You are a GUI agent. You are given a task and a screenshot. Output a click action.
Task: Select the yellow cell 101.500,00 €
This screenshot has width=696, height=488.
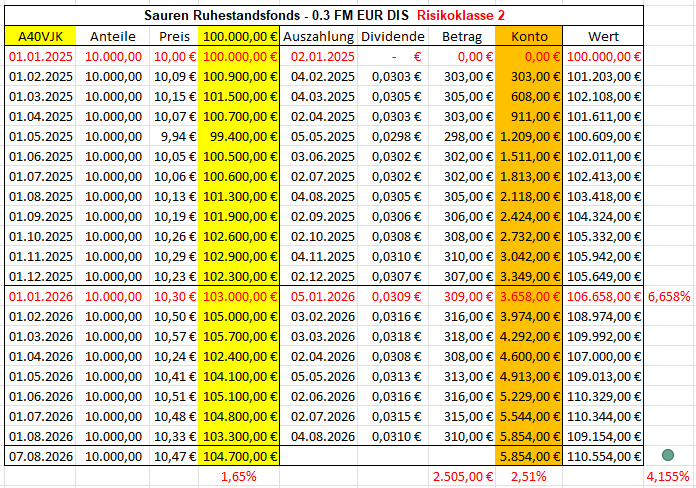pos(239,96)
